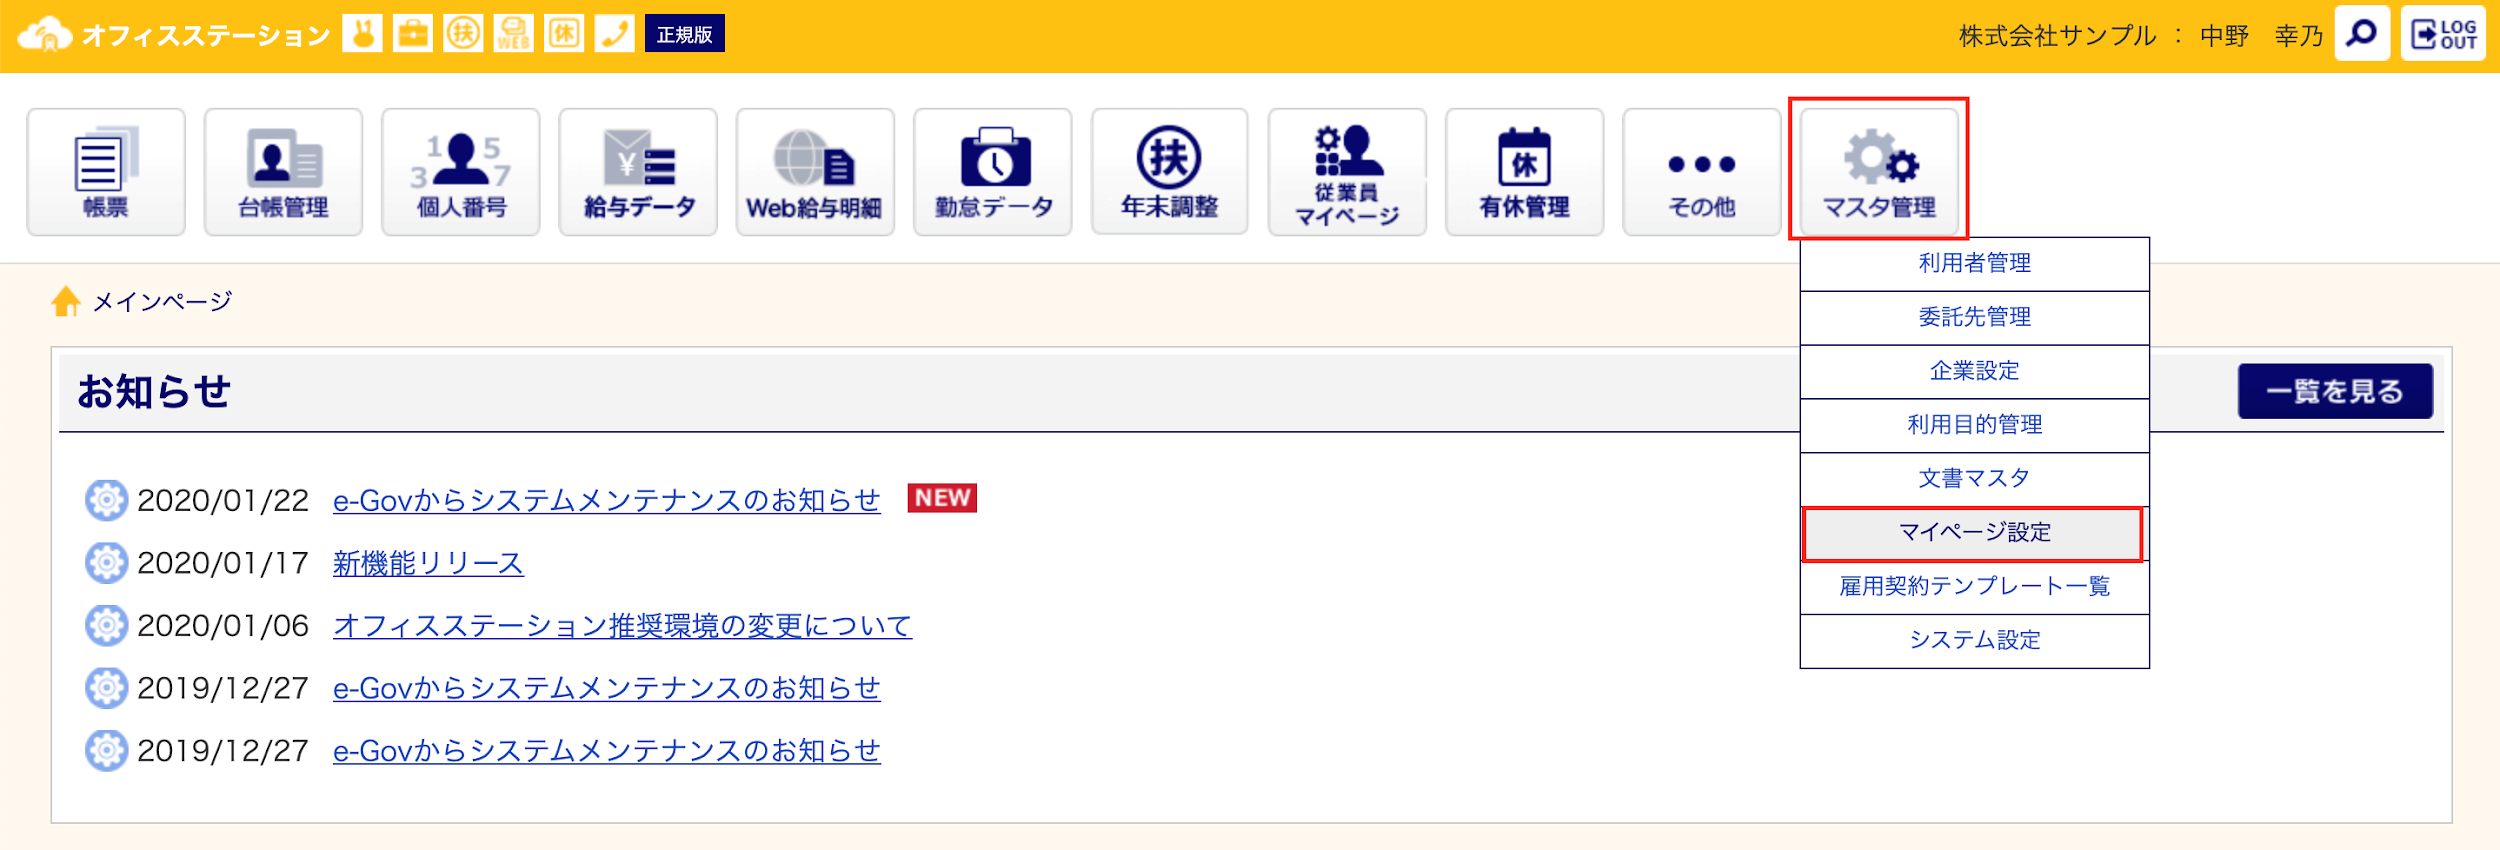Click the home icon beside メインページ
Viewport: 2500px width, 850px height.
click(x=66, y=301)
